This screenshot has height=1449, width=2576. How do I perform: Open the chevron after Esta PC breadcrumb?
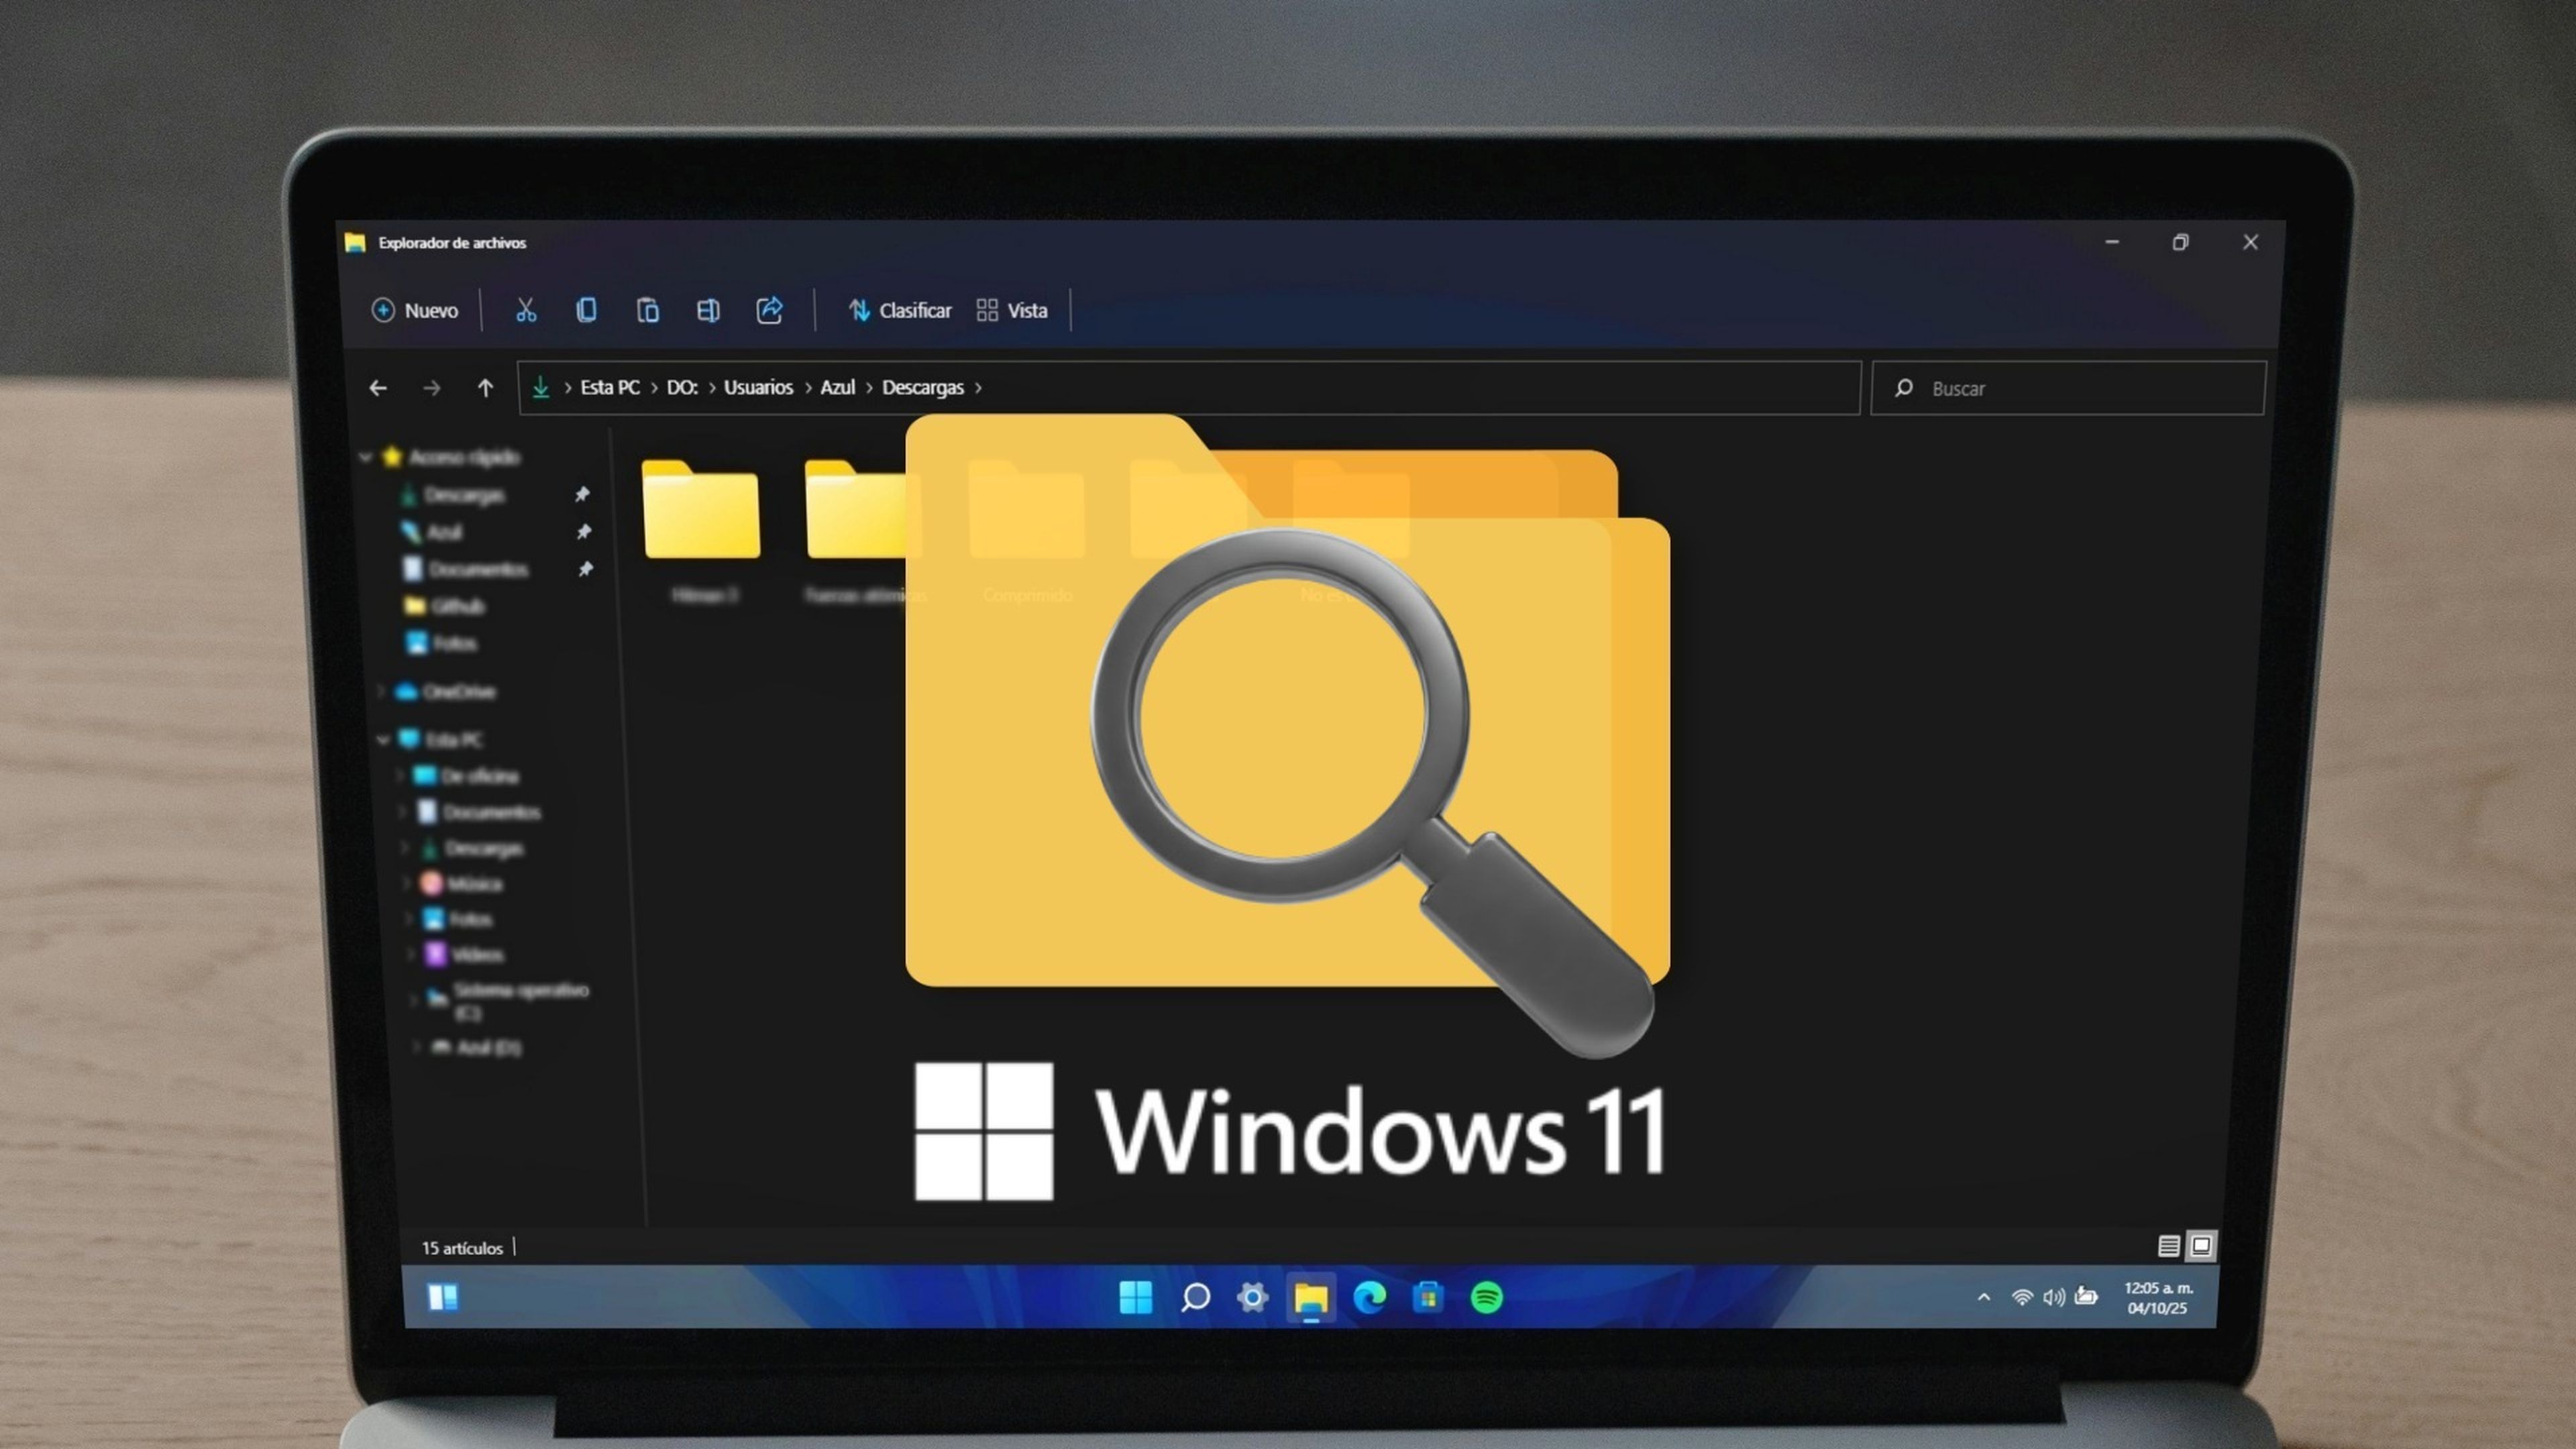coord(654,388)
